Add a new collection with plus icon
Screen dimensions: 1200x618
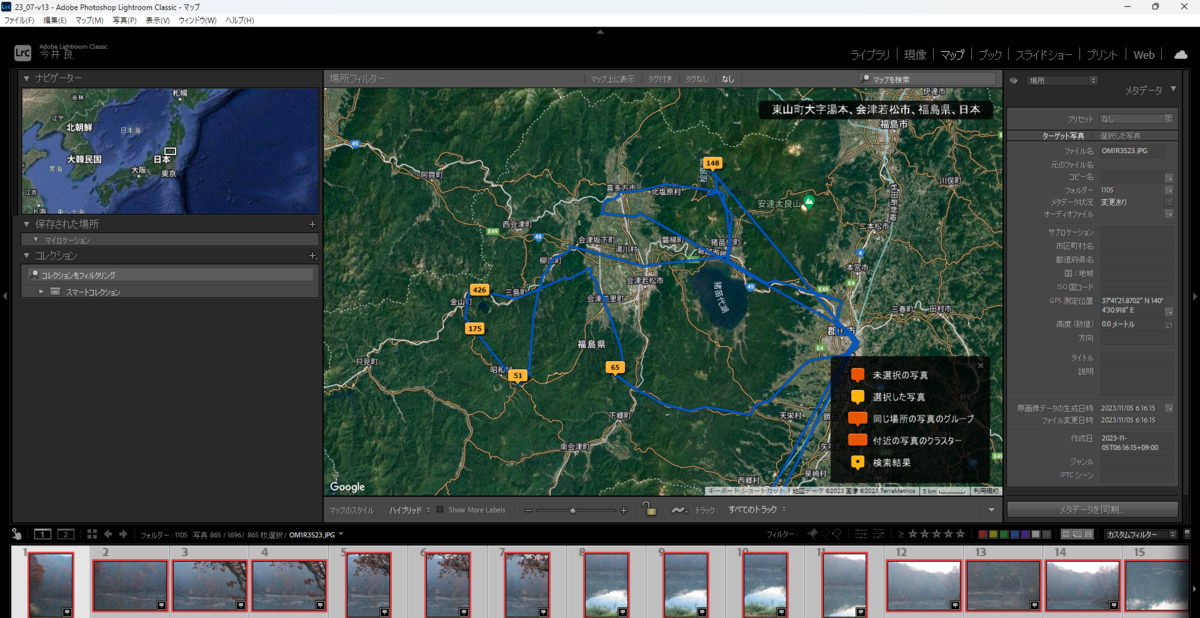click(312, 256)
